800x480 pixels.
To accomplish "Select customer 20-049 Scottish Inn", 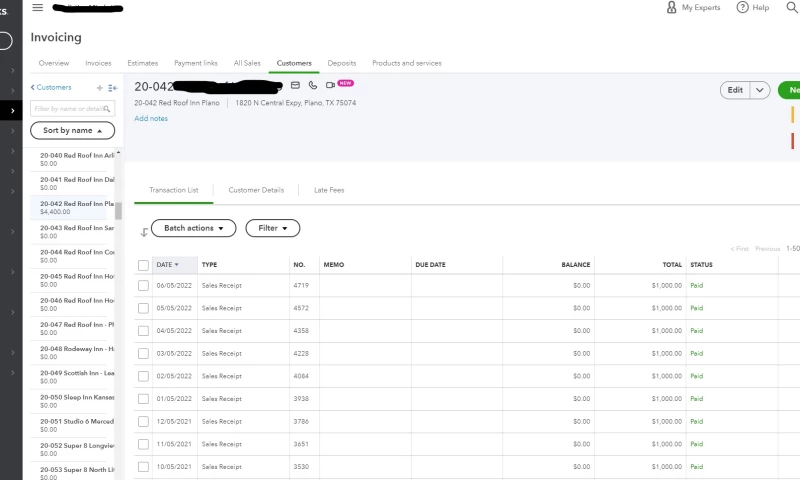I will point(72,377).
